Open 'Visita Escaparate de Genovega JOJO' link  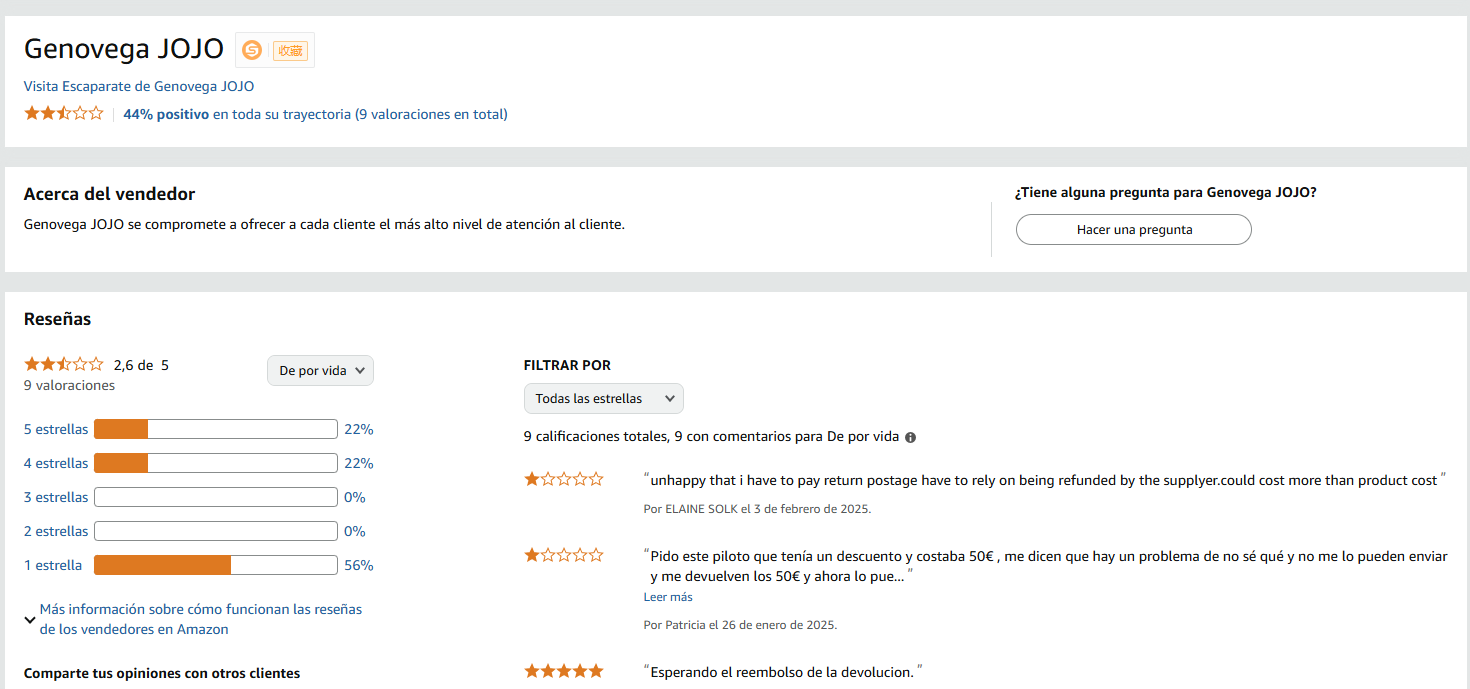point(139,87)
